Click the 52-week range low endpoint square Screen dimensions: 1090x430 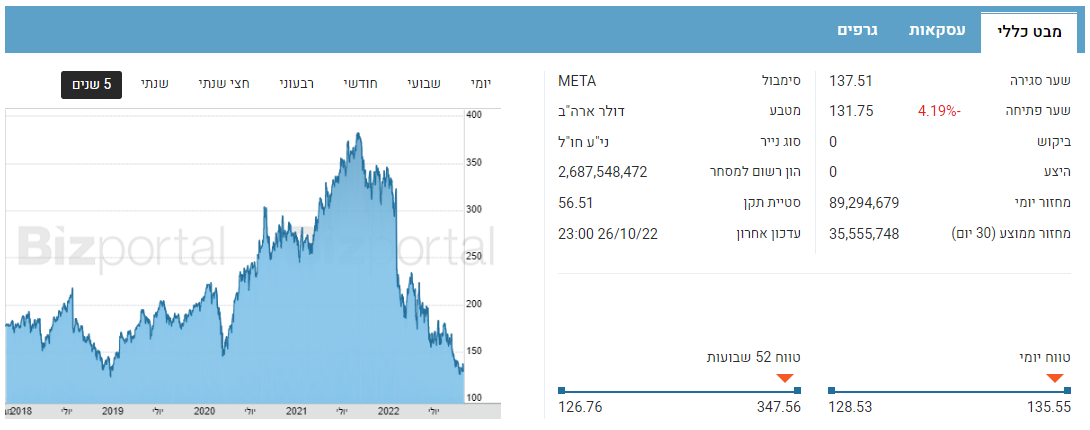pyautogui.click(x=562, y=390)
